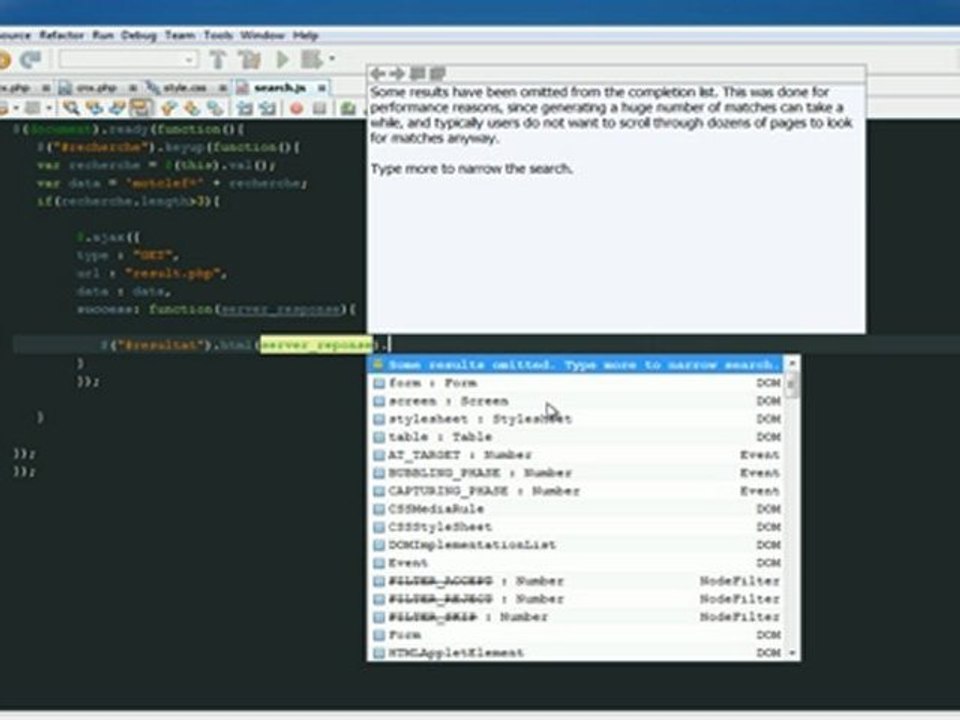Click completion list scrollbar down arrow
The height and width of the screenshot is (720, 960).
pyautogui.click(x=792, y=653)
